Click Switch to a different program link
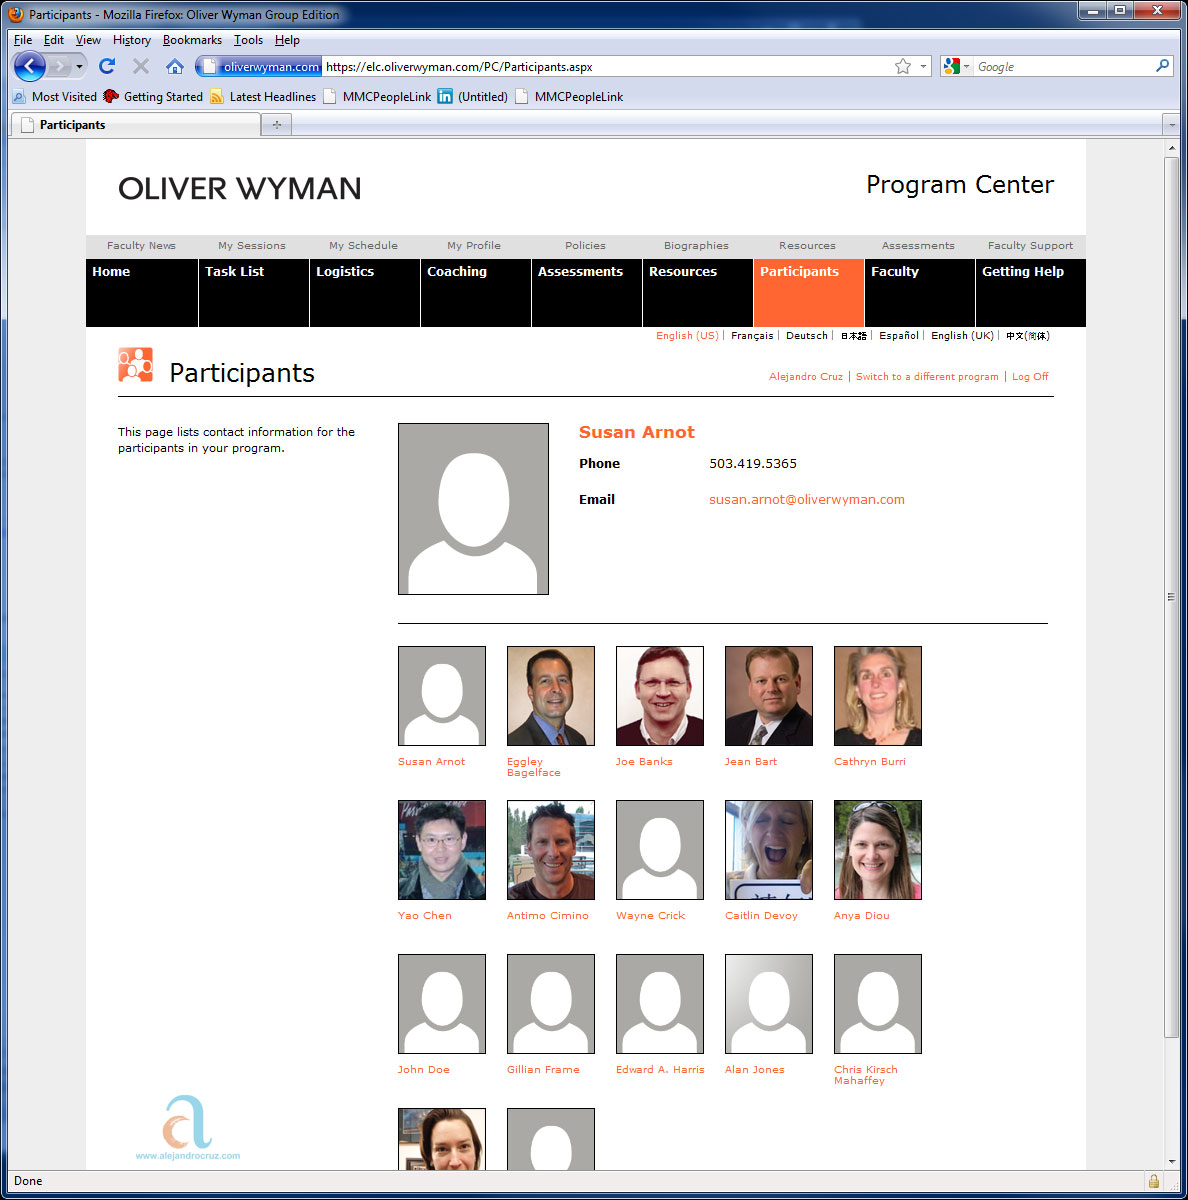 pos(927,377)
